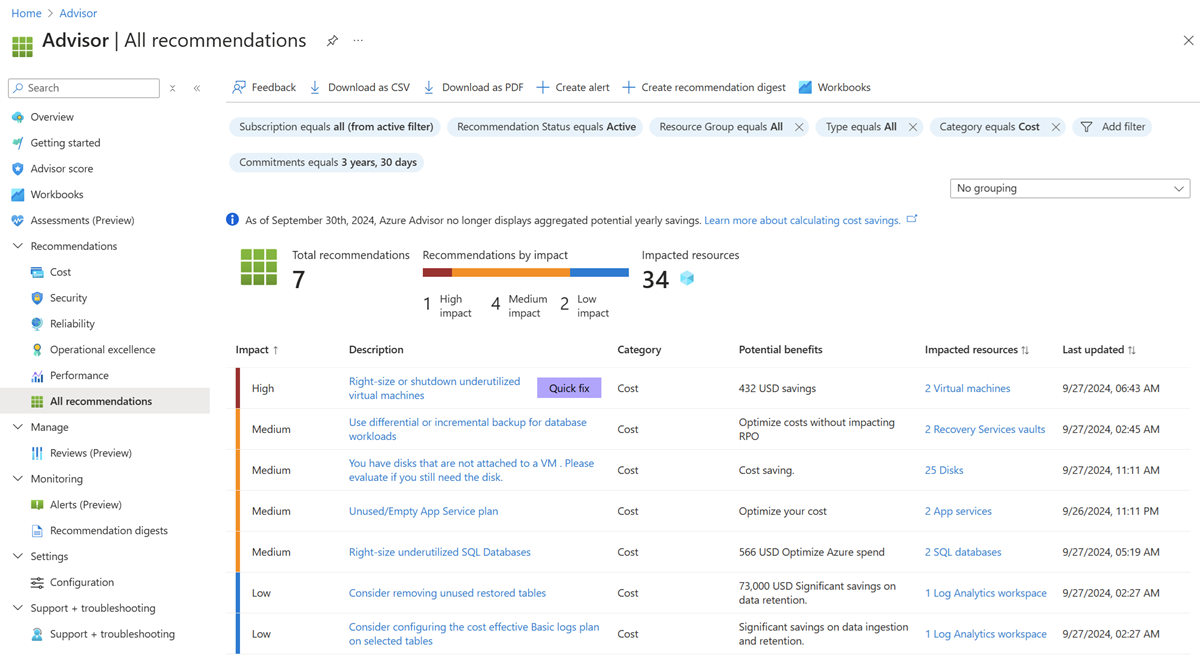The height and width of the screenshot is (657, 1200).
Task: Open the No grouping dropdown
Action: (1069, 188)
